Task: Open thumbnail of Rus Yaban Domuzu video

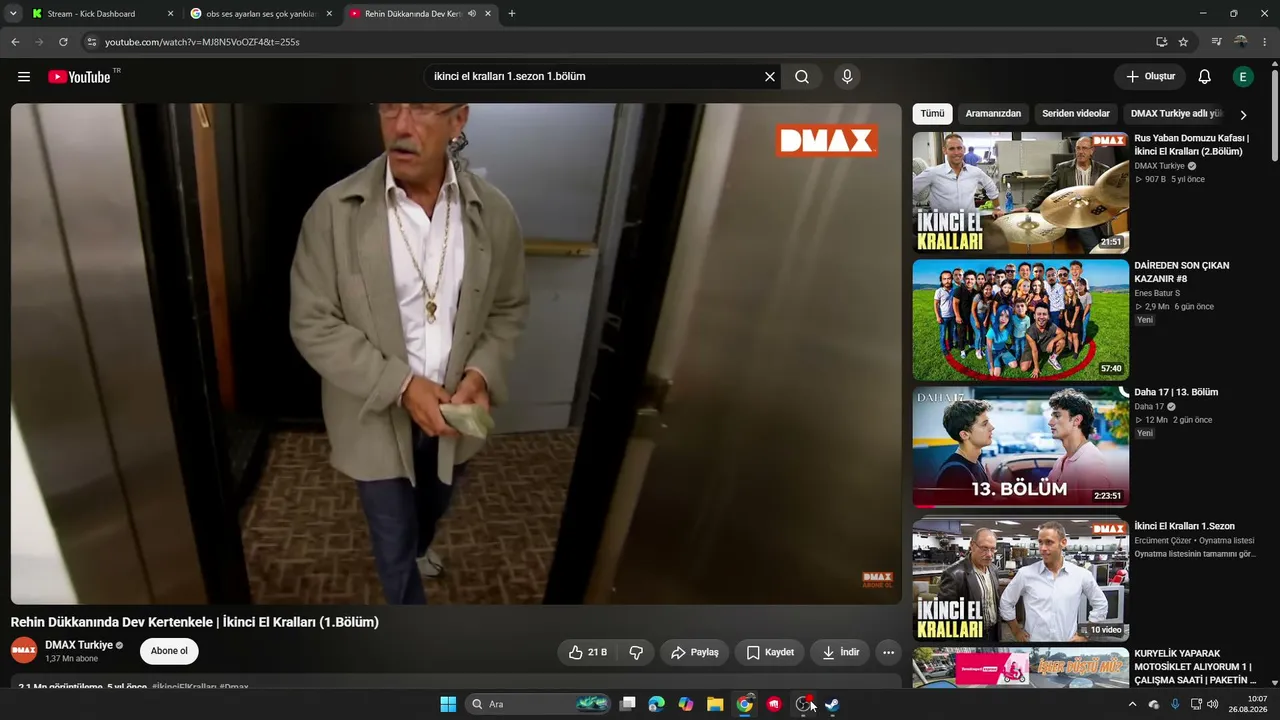Action: coord(1020,192)
